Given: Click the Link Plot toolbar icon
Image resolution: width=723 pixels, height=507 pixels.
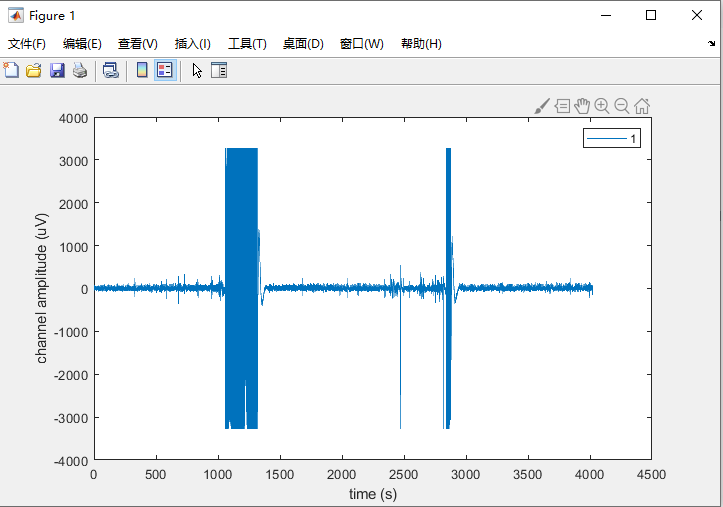Looking at the screenshot, I should (x=111, y=71).
